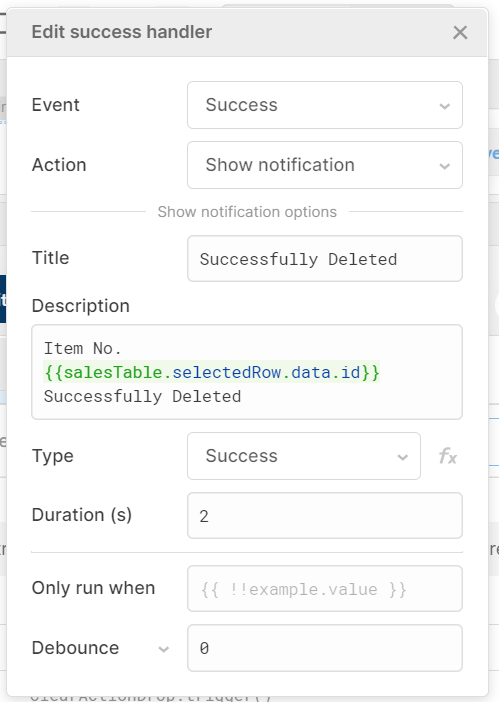Click the chevron arrow in Type field
499x702 pixels.
pyautogui.click(x=402, y=457)
